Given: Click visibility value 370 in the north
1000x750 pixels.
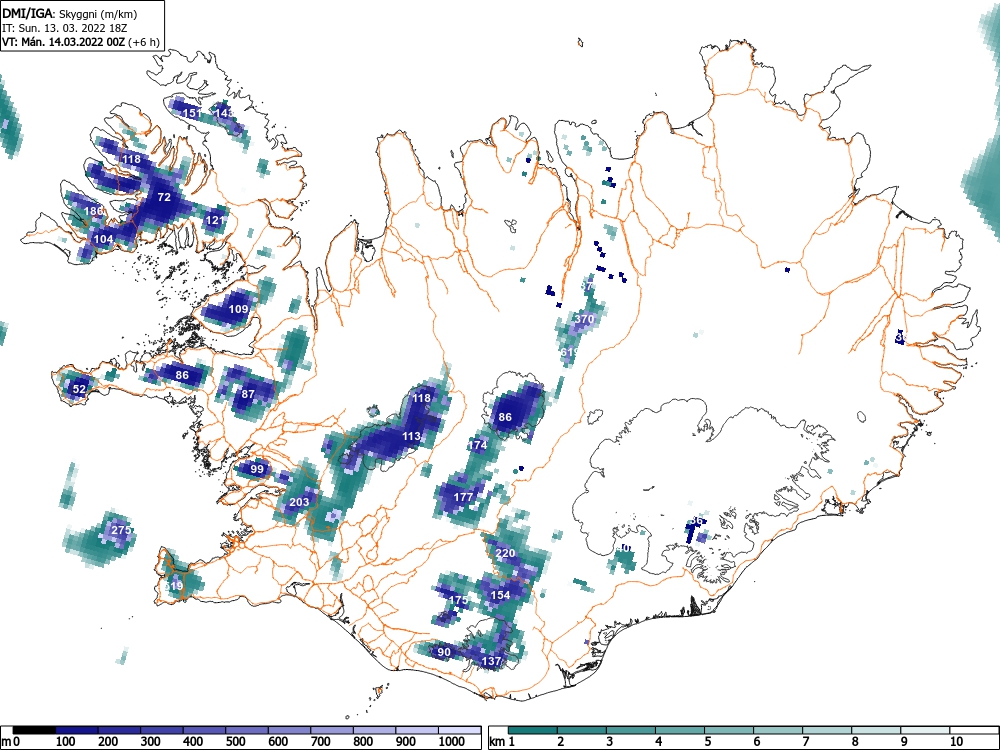Looking at the screenshot, I should [x=584, y=319].
